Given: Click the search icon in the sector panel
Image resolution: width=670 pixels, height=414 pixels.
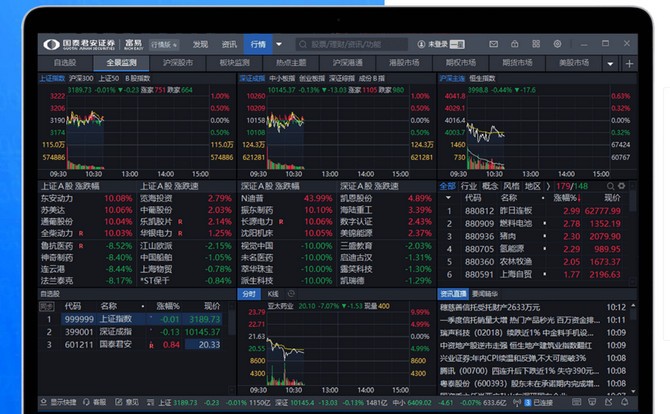Looking at the screenshot, I should [610, 186].
